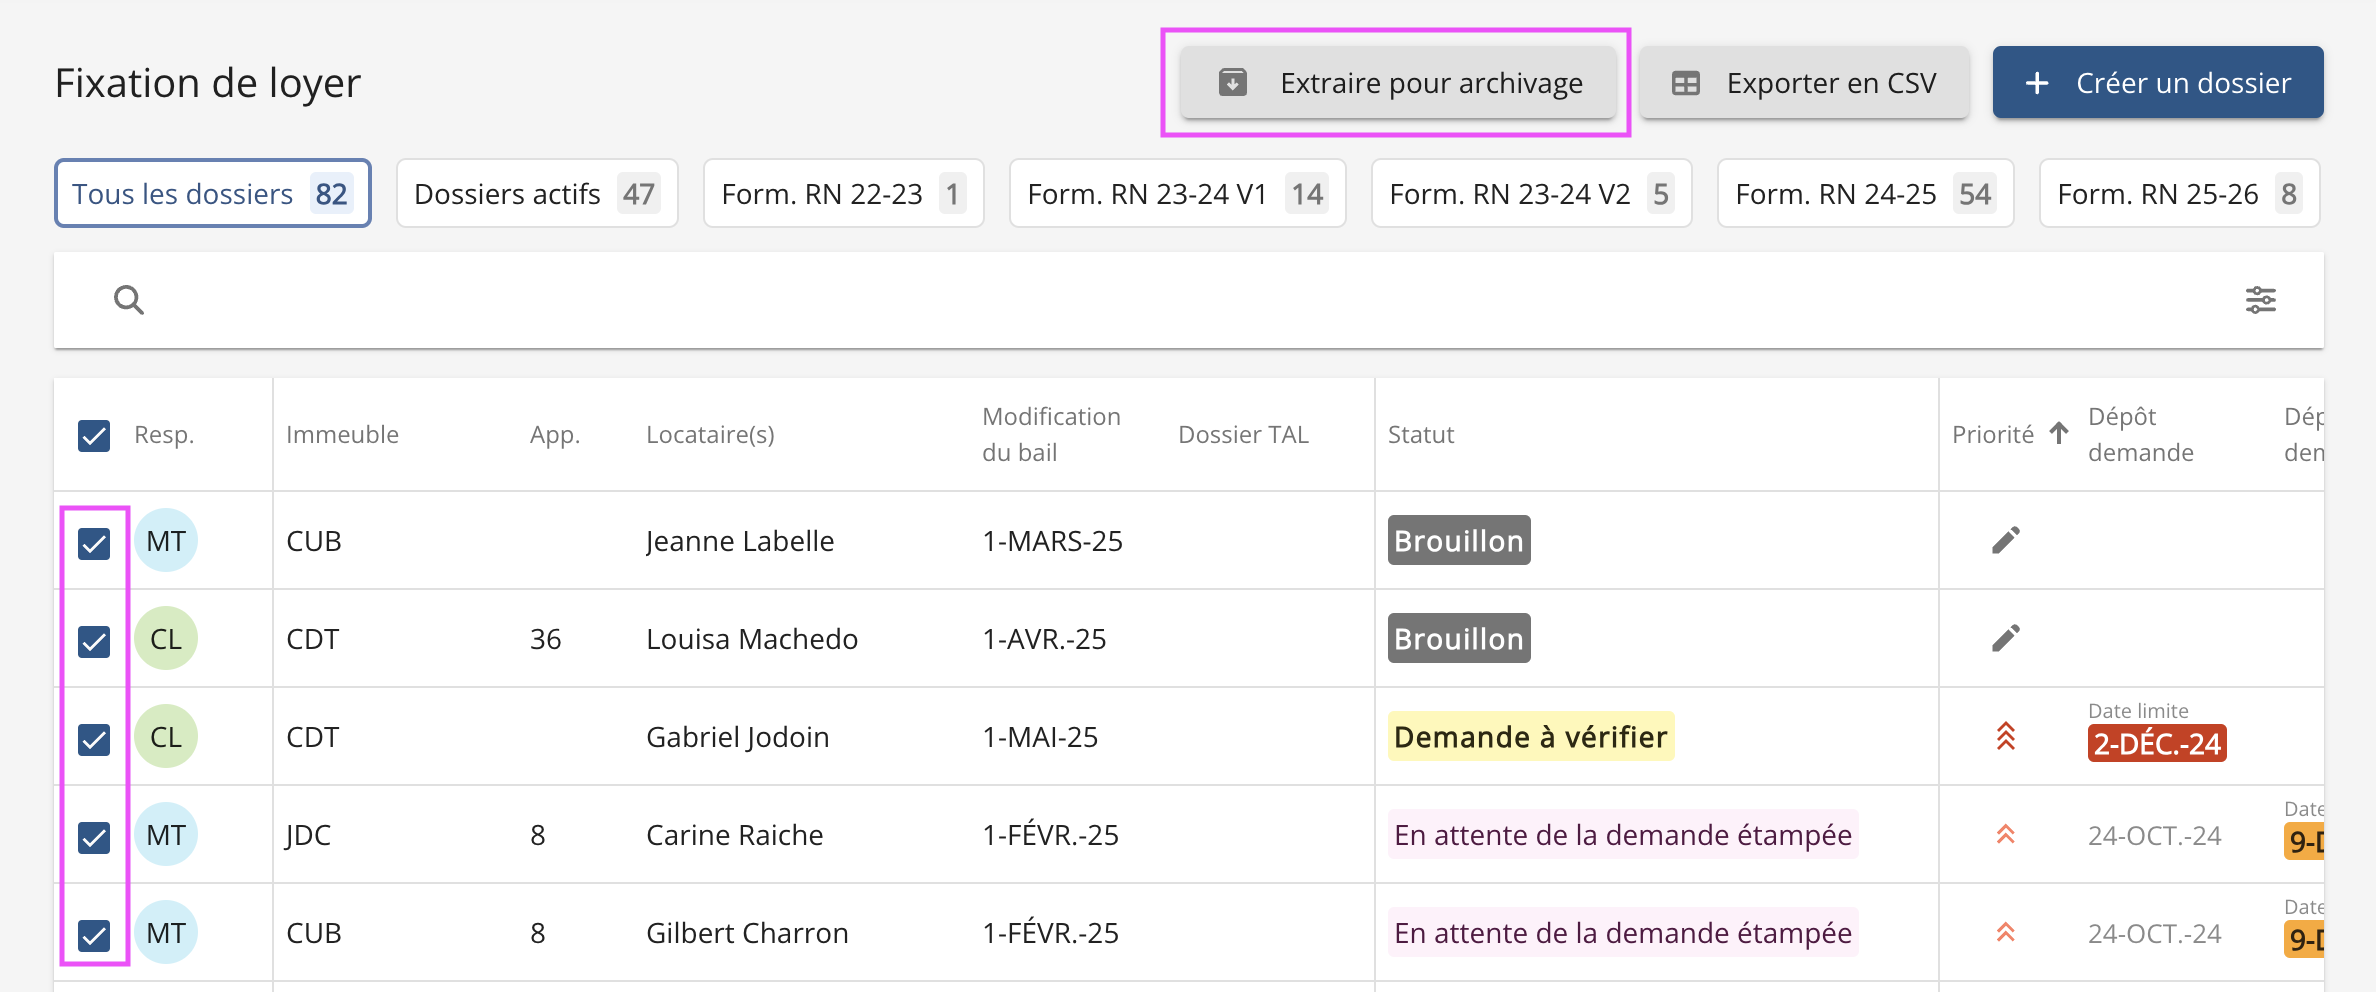
Task: Click priority chevrons icon for Carine Raiche
Action: pyautogui.click(x=2005, y=835)
